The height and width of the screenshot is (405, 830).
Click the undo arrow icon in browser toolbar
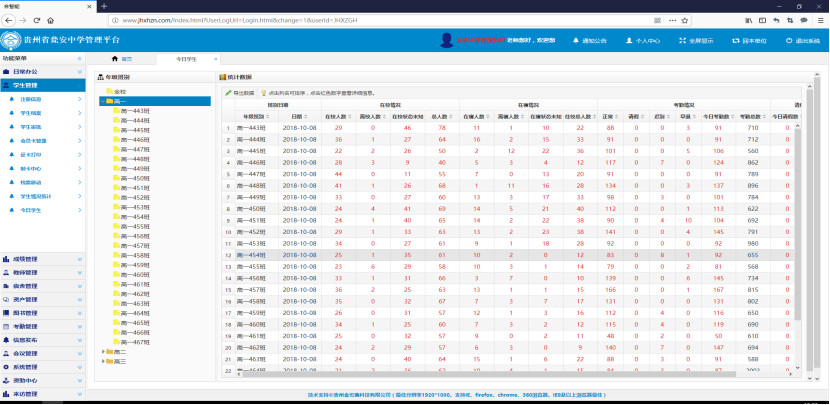tap(777, 20)
